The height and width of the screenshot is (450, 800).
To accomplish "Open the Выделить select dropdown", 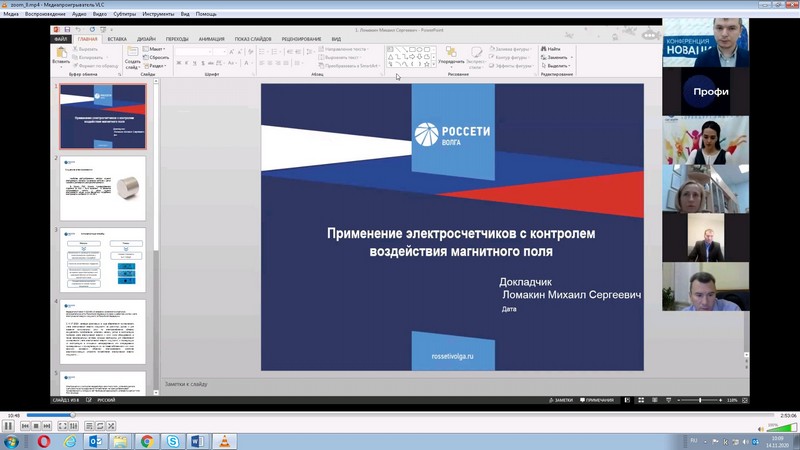I will pyautogui.click(x=556, y=66).
